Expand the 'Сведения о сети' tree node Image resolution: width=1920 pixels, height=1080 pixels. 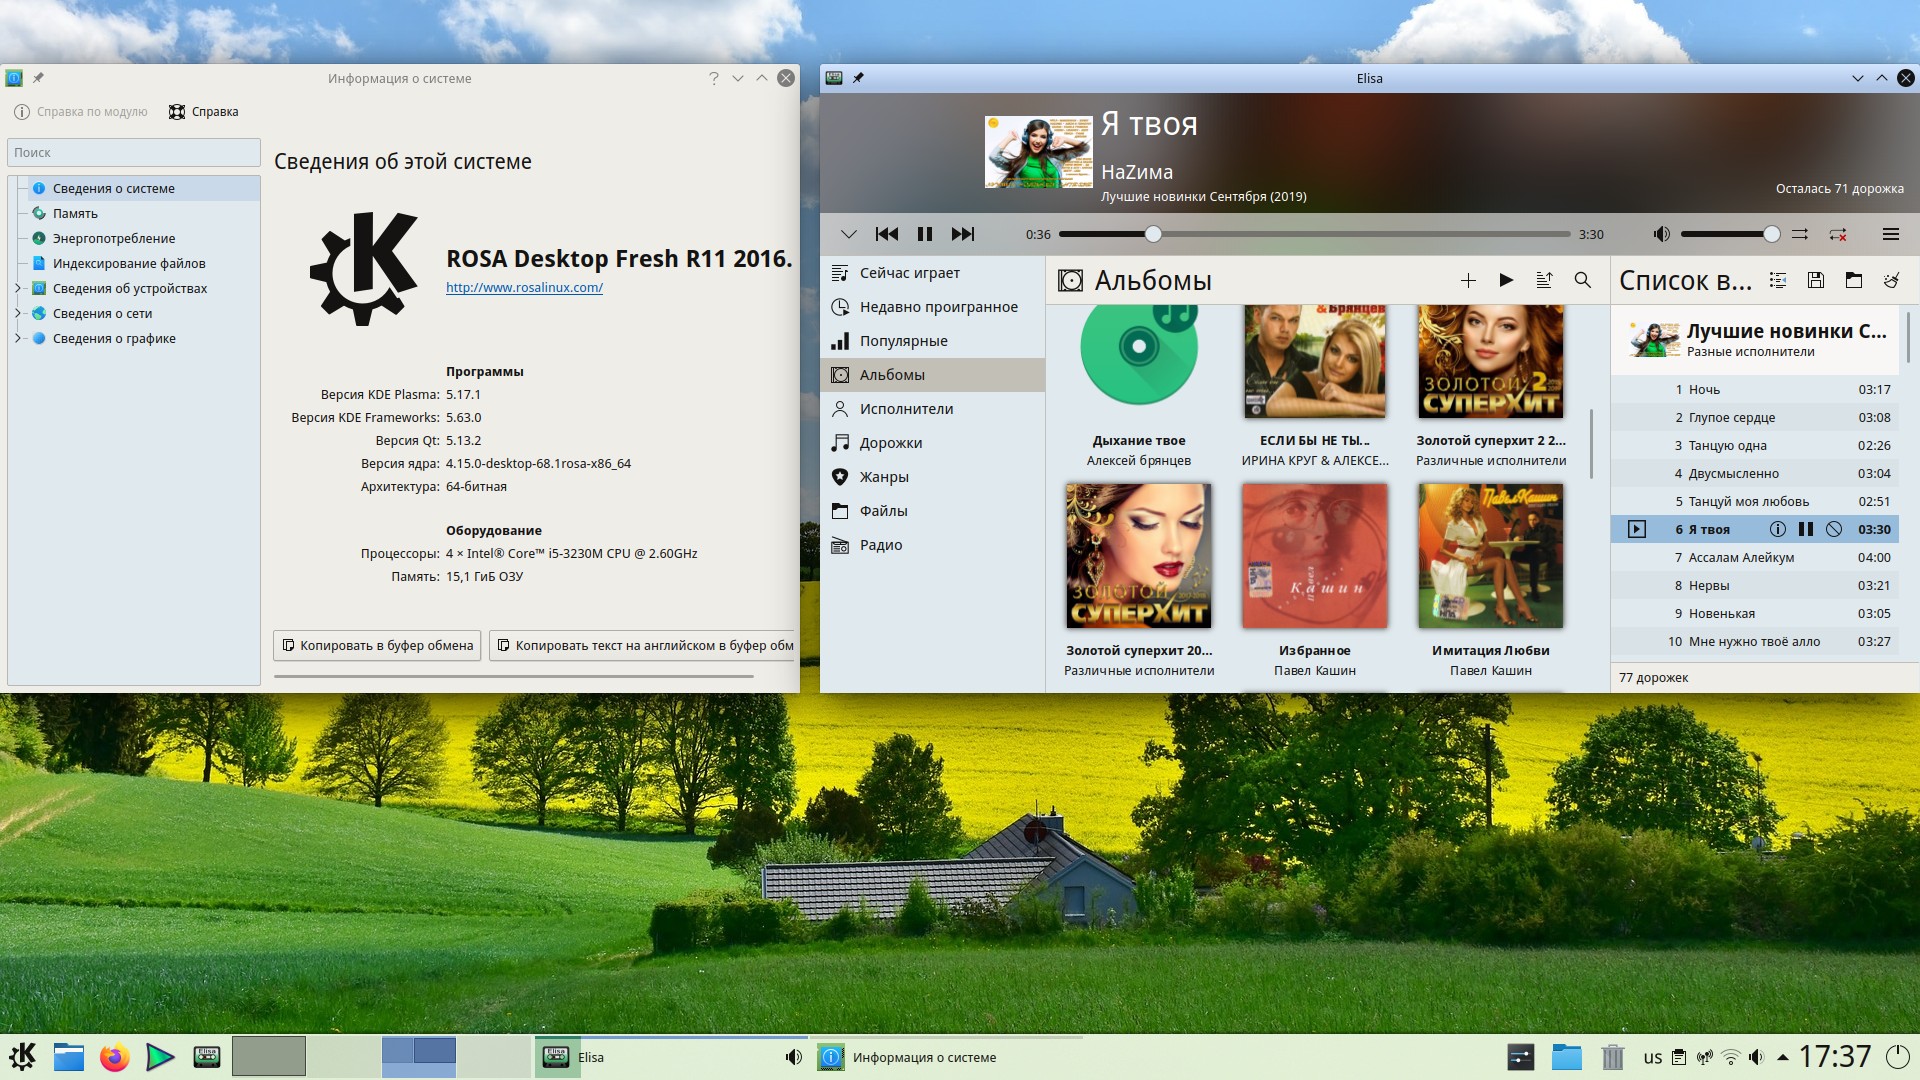click(x=18, y=314)
